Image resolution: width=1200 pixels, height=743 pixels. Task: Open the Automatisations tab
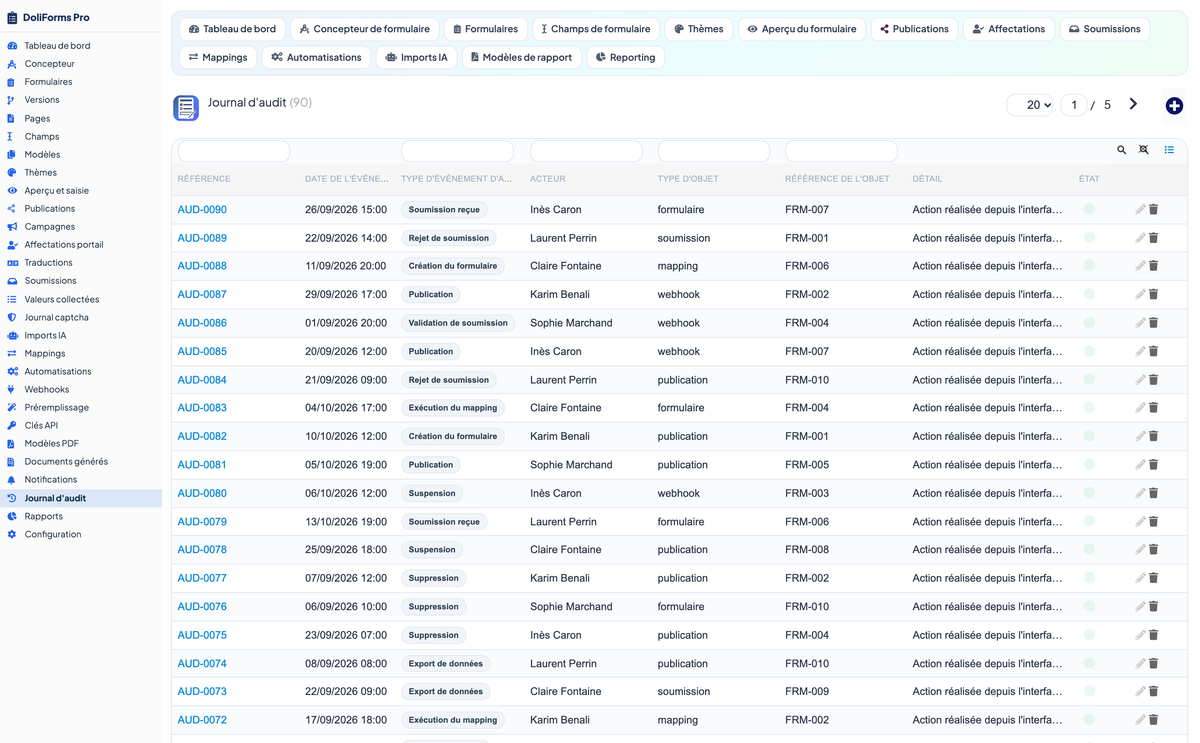317,57
